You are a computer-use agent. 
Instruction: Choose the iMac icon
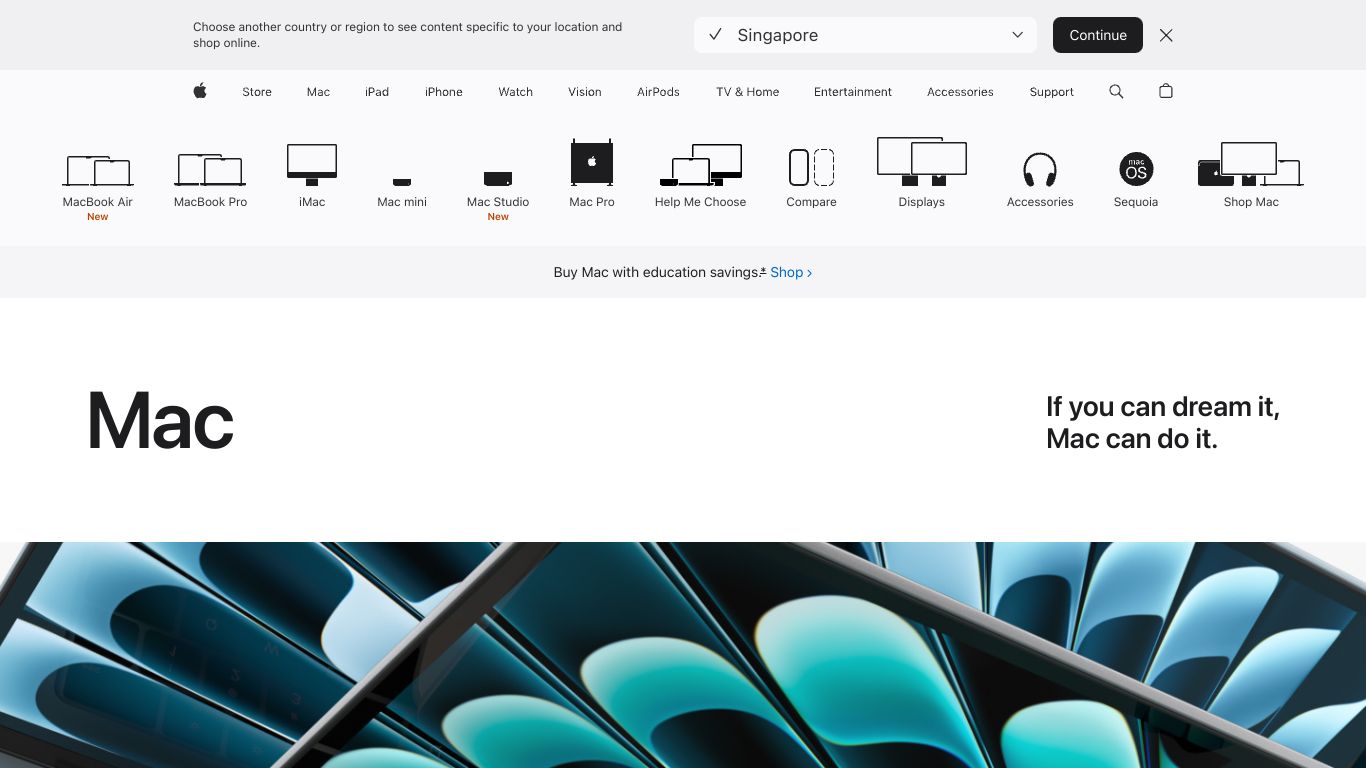click(x=312, y=165)
